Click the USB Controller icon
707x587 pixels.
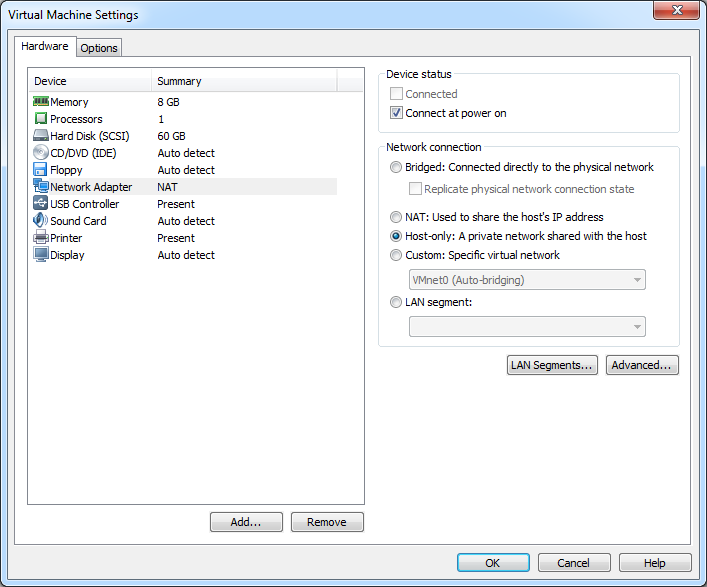[x=41, y=204]
